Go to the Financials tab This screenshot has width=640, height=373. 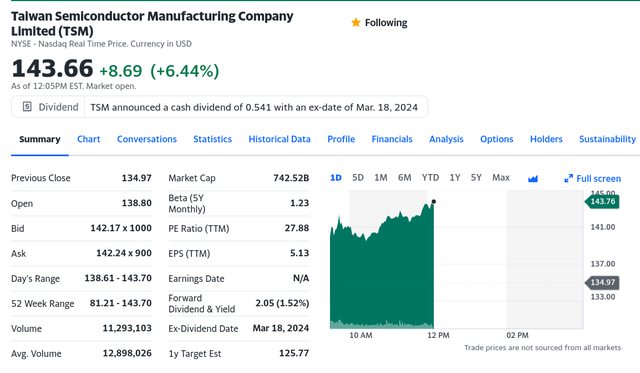[x=392, y=139]
